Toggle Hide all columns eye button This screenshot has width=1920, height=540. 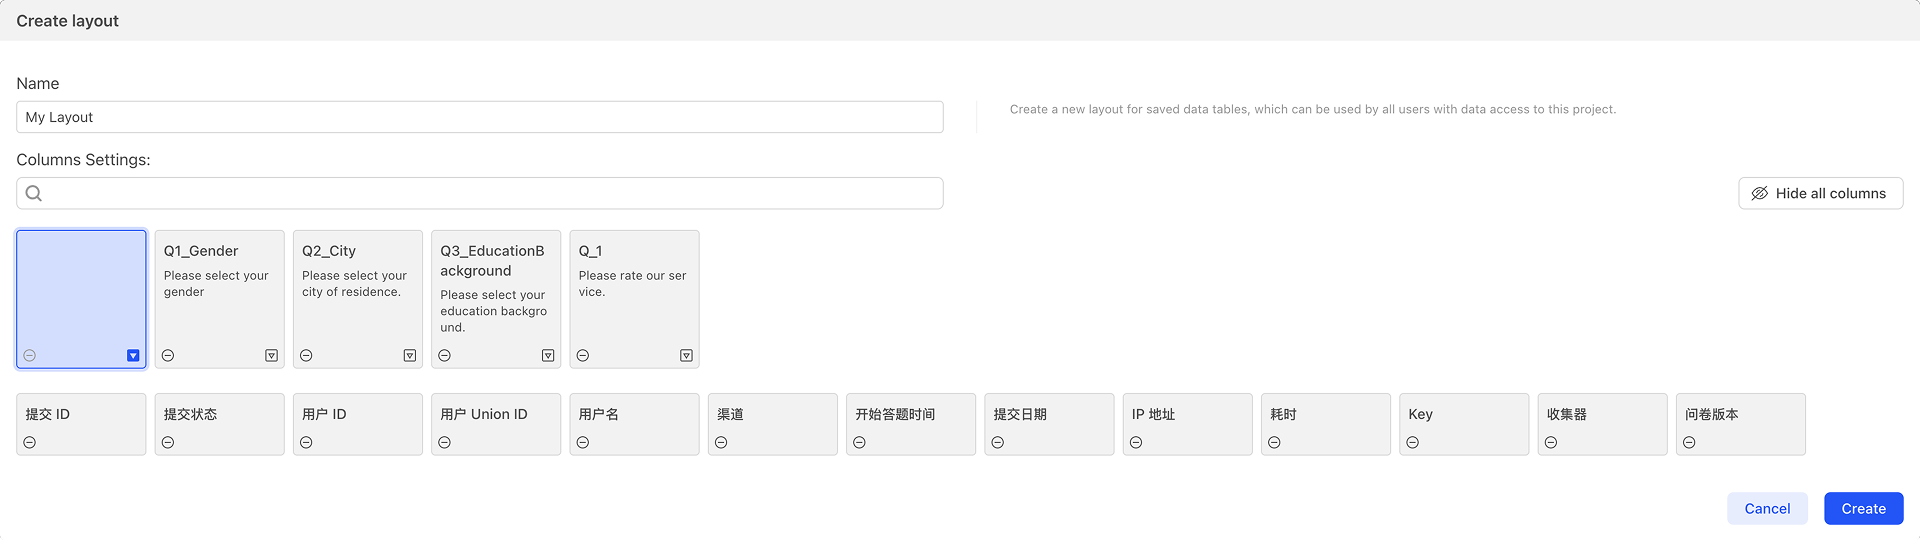click(x=1820, y=193)
